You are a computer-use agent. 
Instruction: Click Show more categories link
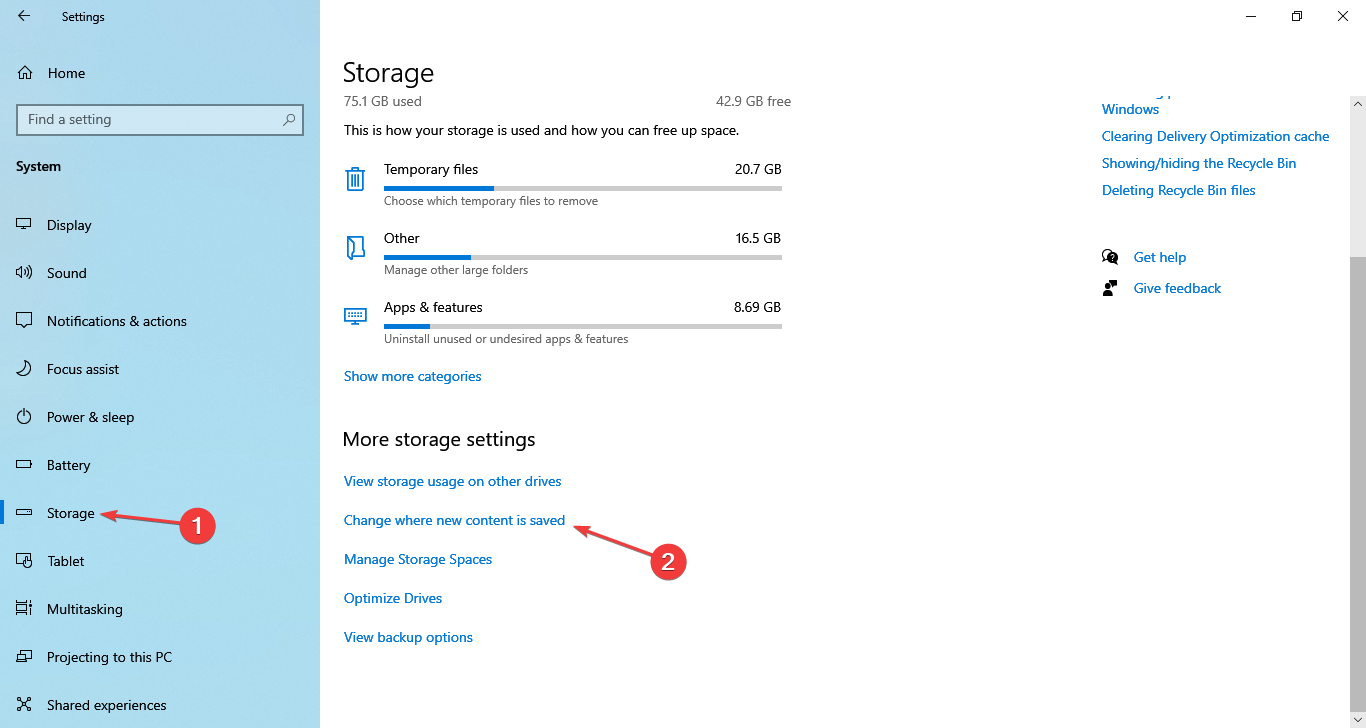(412, 376)
